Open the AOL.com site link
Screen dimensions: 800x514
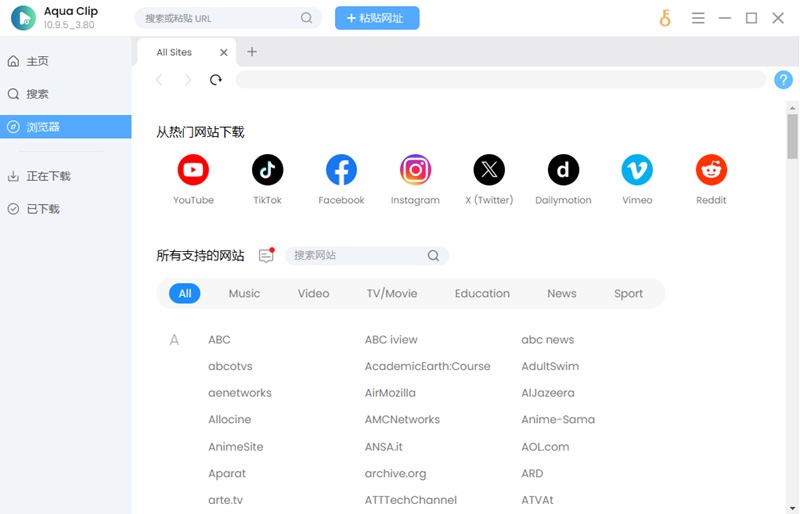(x=545, y=447)
